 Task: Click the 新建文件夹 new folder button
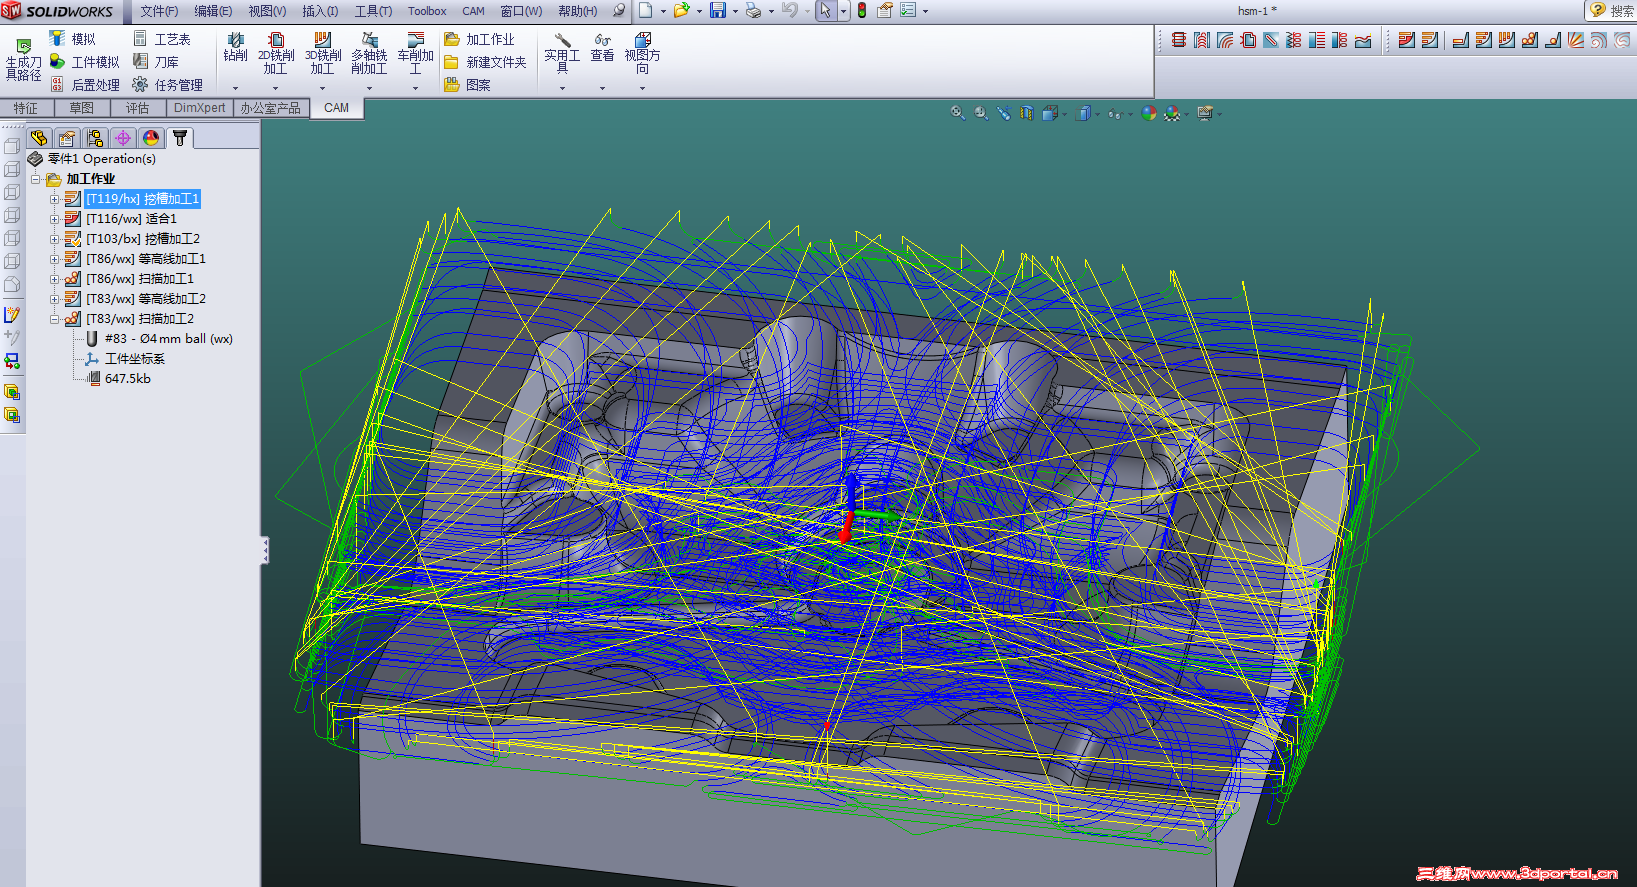click(x=485, y=62)
